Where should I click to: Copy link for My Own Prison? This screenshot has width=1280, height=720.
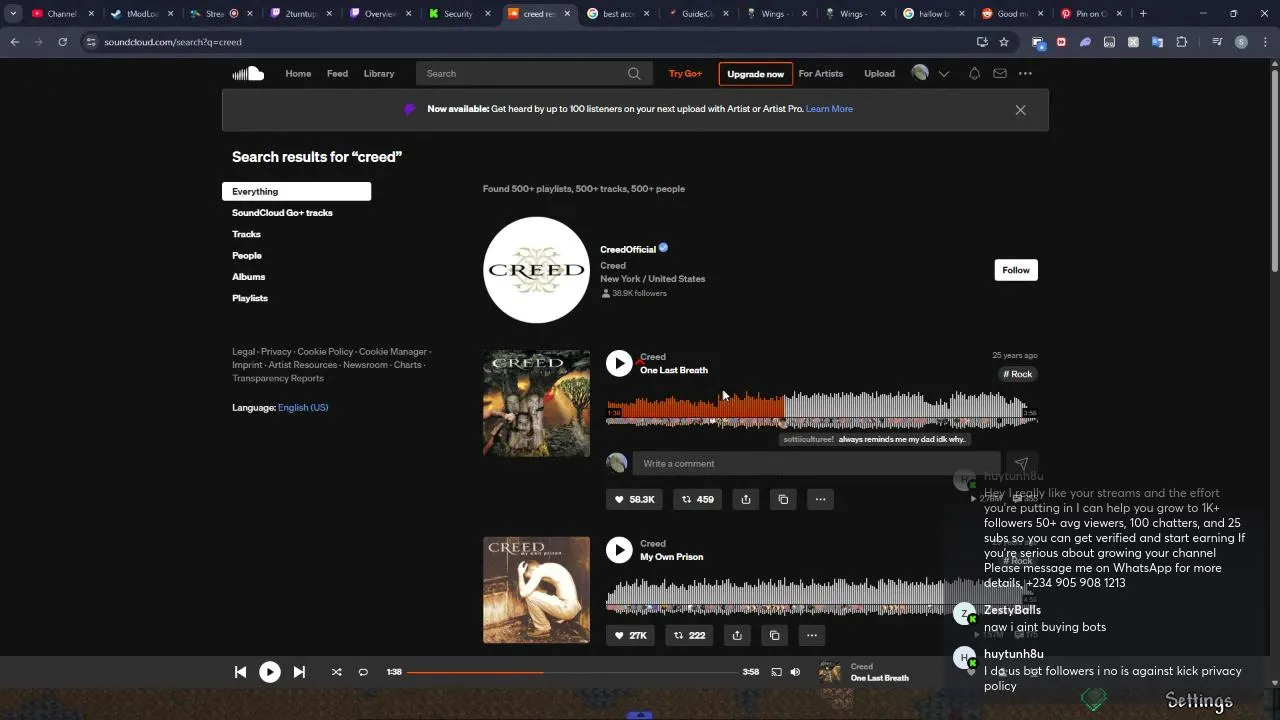[774, 635]
